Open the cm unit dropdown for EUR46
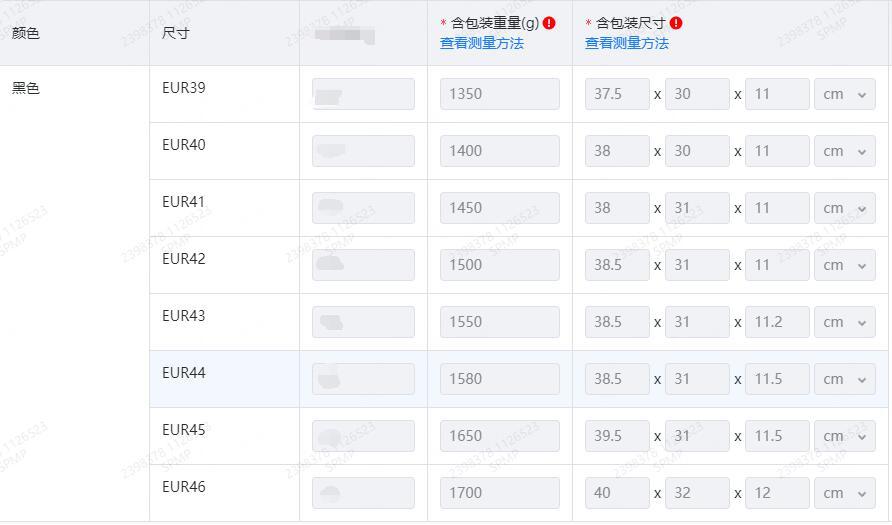The width and height of the screenshot is (892, 525). 844,493
